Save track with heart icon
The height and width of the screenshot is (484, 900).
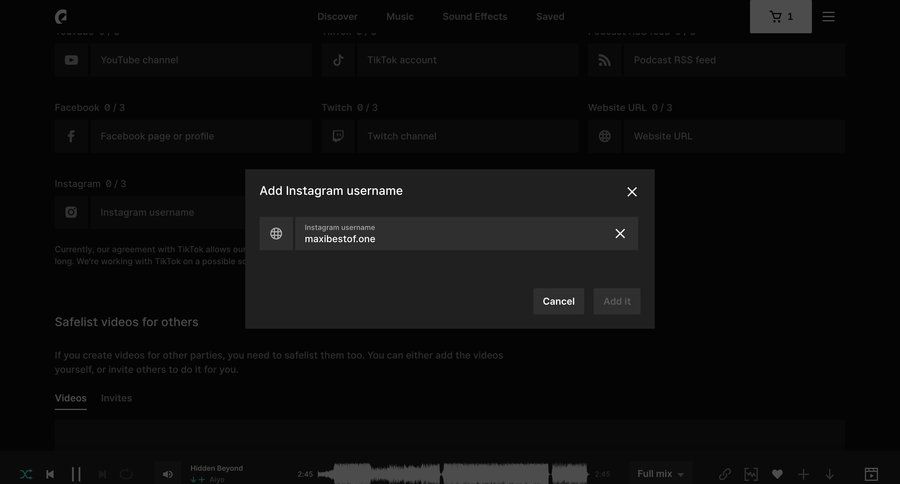click(777, 474)
